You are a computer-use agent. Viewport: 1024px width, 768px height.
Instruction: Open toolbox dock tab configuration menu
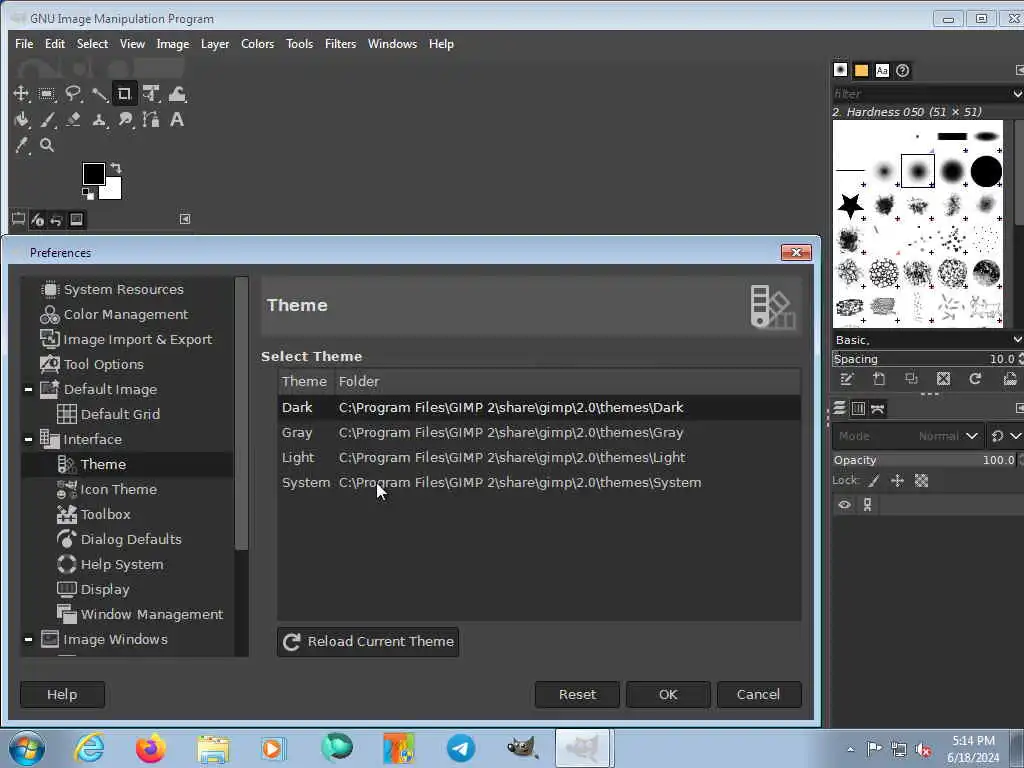coord(185,219)
